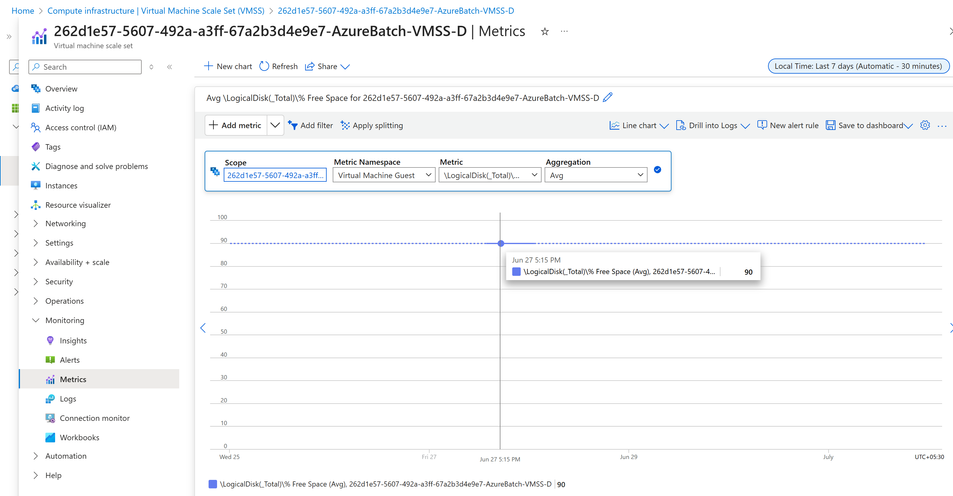The height and width of the screenshot is (496, 953).
Task: Click the Instances monitor icon
Action: point(35,186)
